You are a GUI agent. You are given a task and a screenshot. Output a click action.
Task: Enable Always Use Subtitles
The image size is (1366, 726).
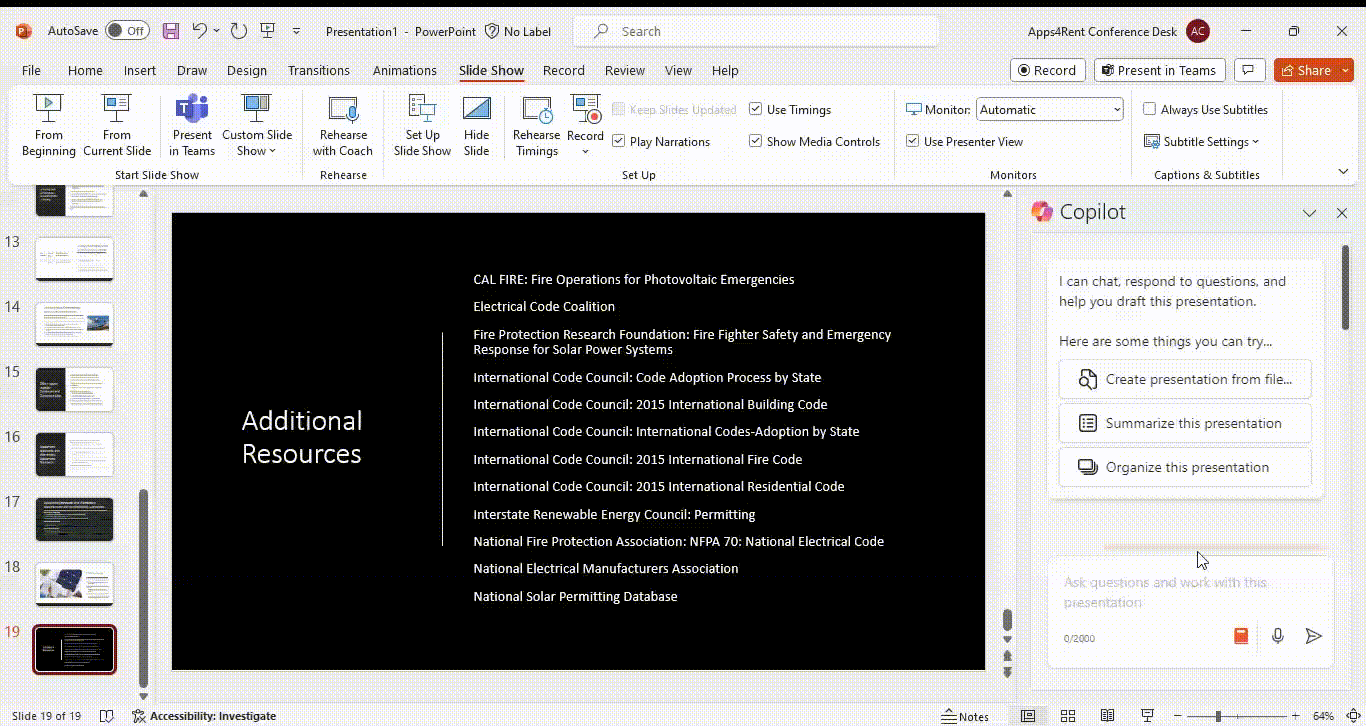1150,110
